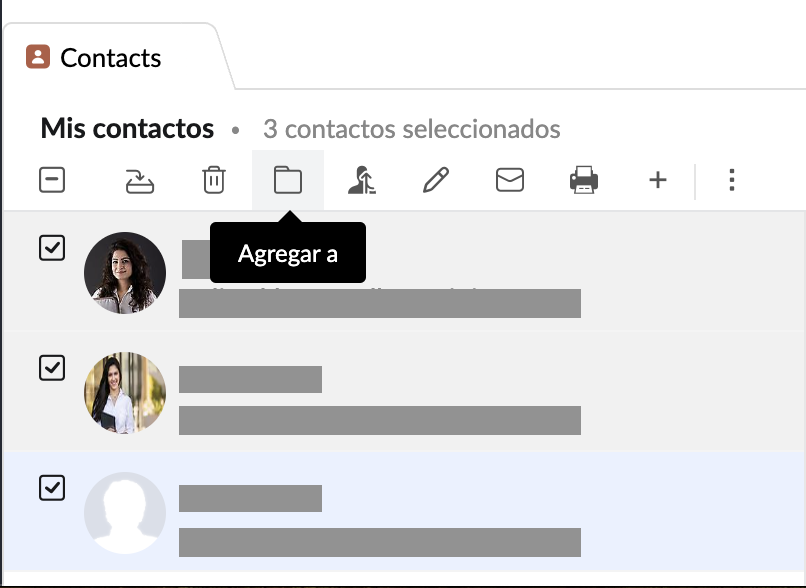Click the merge contacts person icon
This screenshot has height=588, width=806.
click(x=361, y=180)
